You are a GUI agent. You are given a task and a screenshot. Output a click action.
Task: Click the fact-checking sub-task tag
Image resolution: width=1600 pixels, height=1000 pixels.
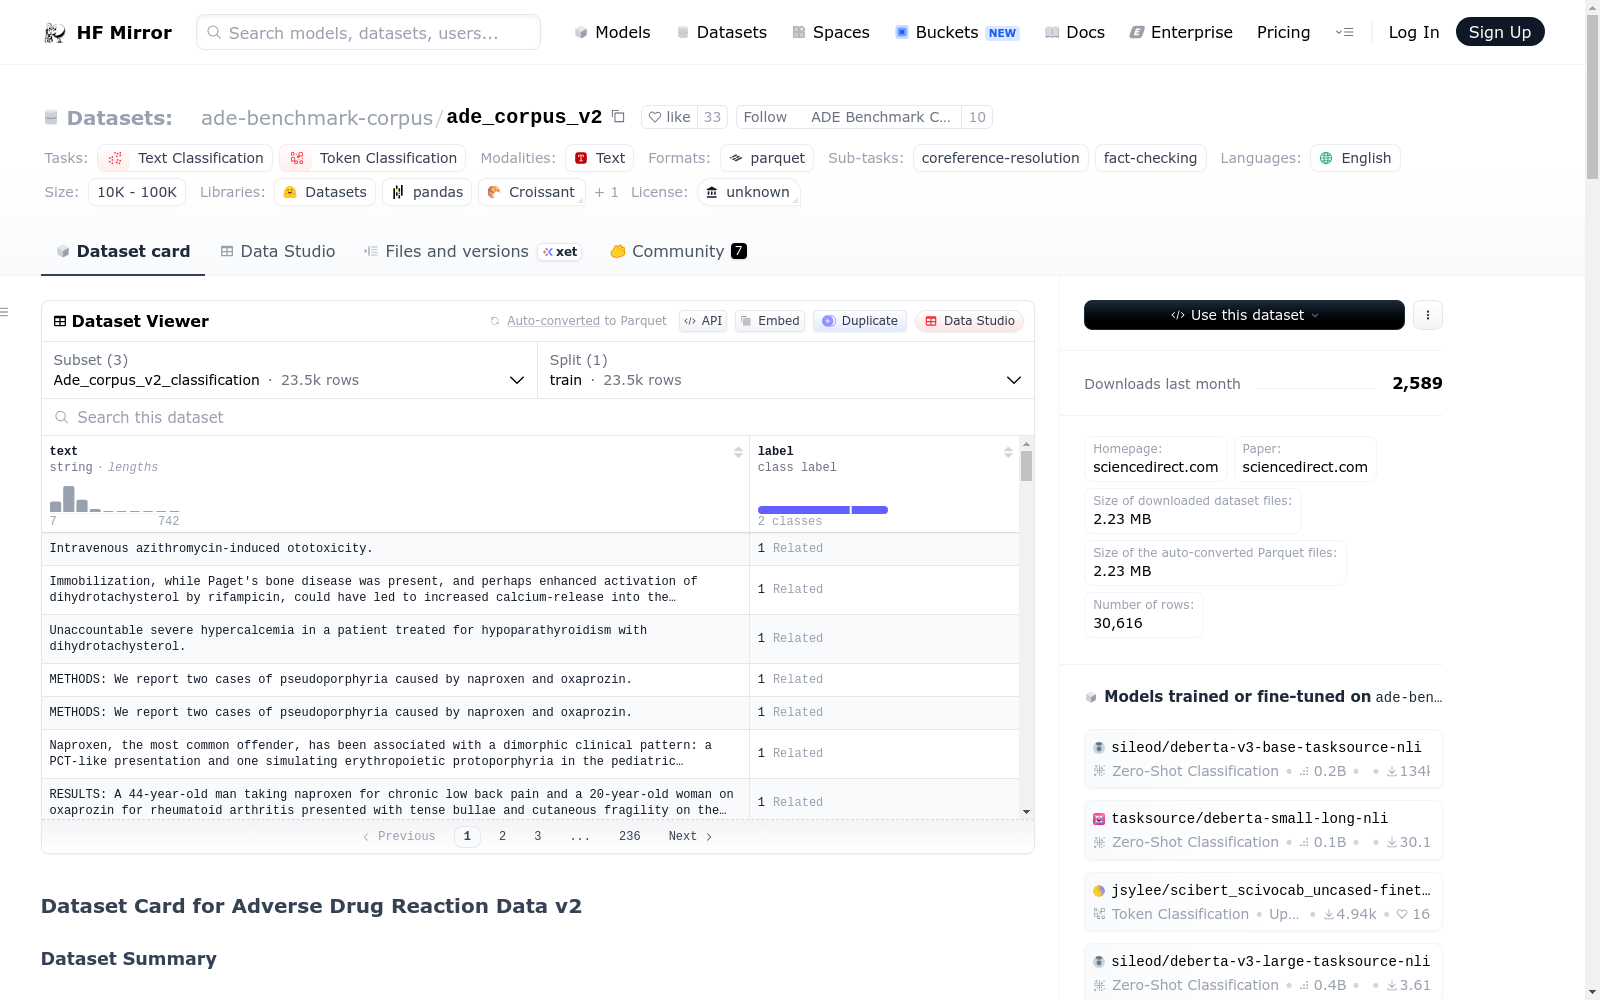pyautogui.click(x=1150, y=158)
